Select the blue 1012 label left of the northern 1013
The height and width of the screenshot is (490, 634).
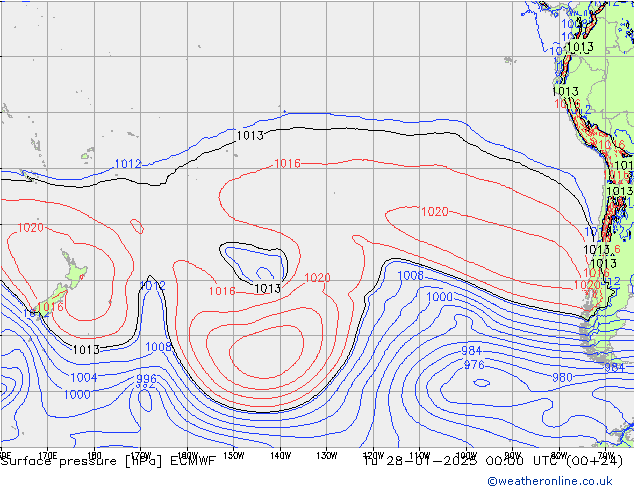point(128,164)
